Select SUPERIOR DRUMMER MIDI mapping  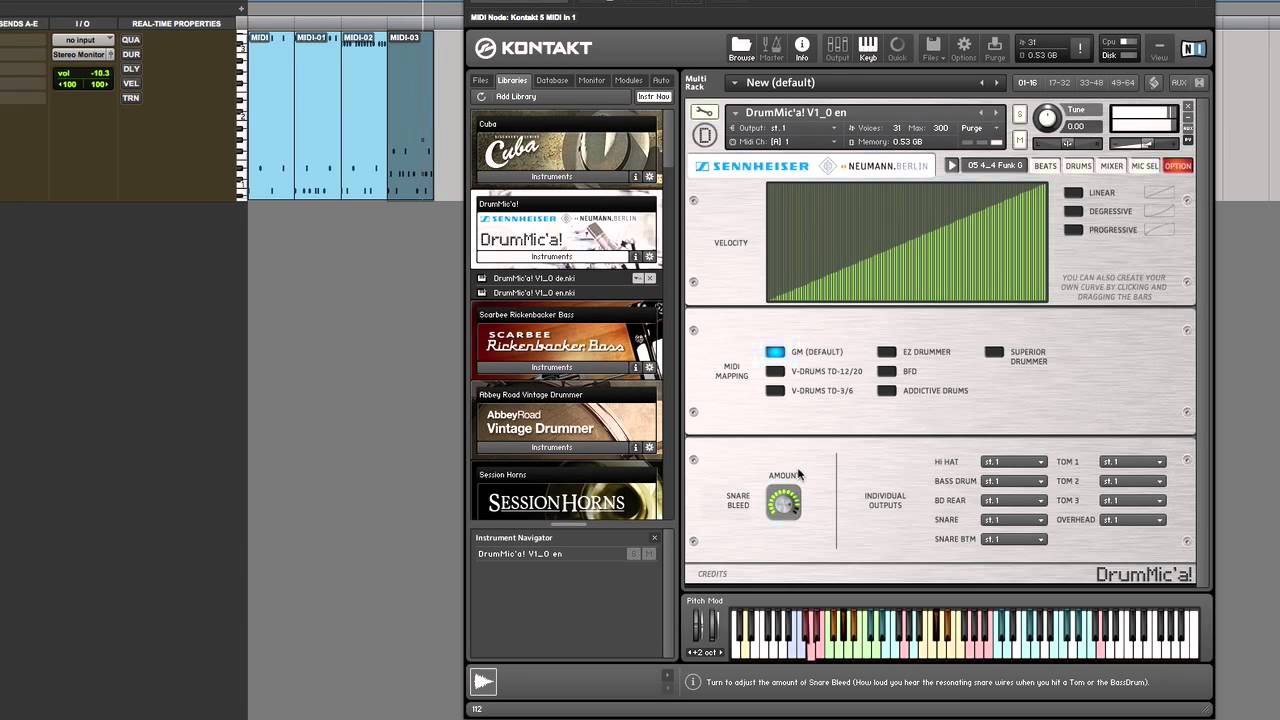[x=994, y=352]
